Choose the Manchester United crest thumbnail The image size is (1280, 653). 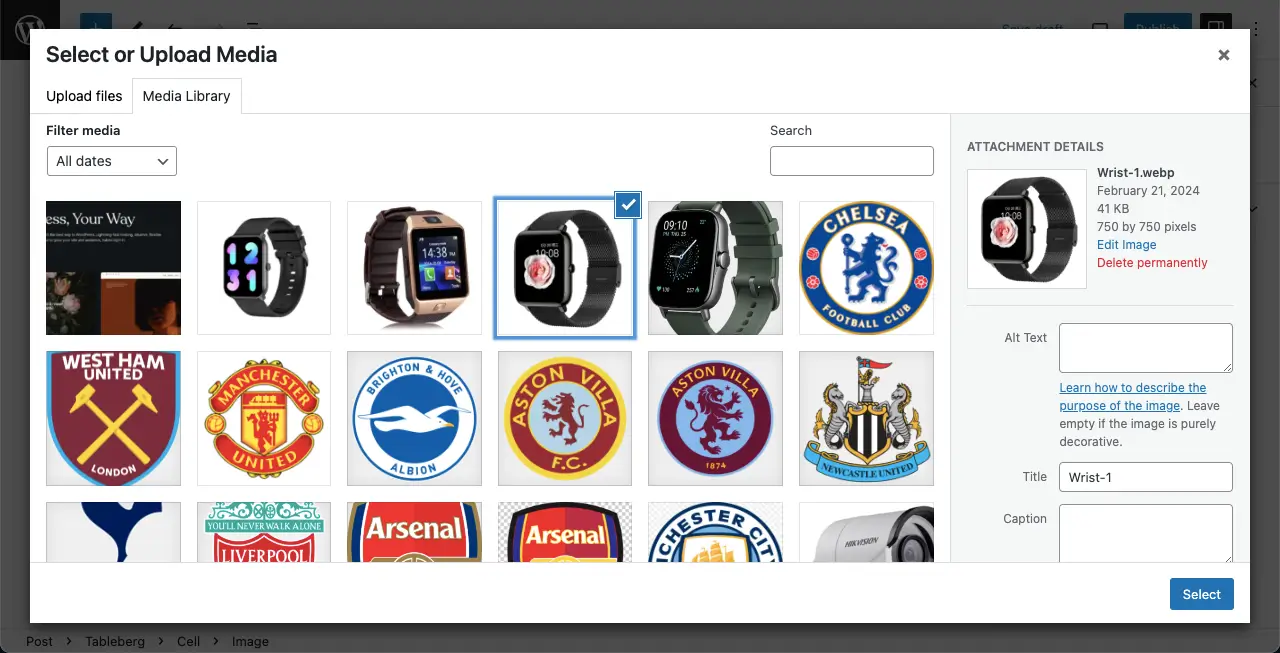click(264, 418)
